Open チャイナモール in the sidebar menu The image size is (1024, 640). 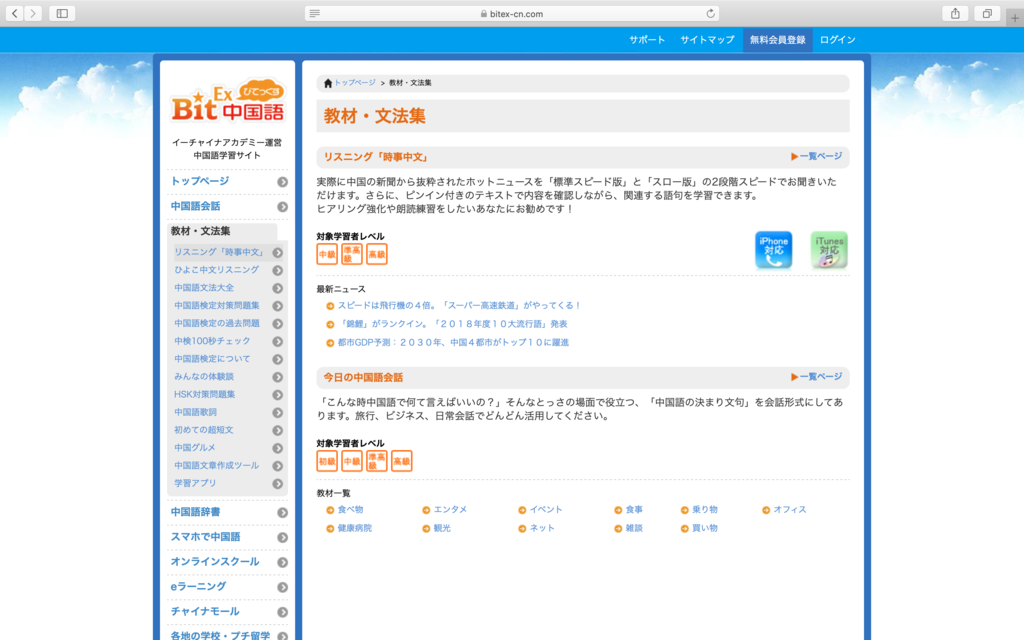pyautogui.click(x=205, y=611)
